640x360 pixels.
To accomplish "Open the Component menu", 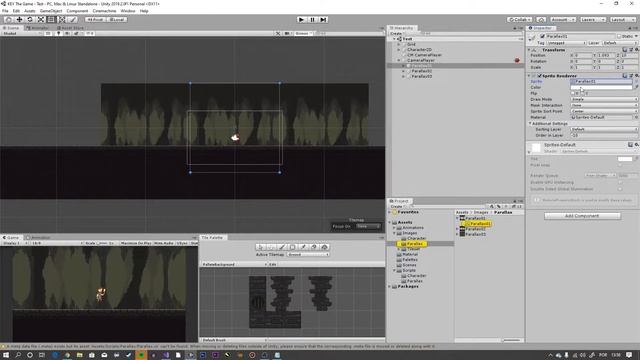I will pyautogui.click(x=77, y=11).
